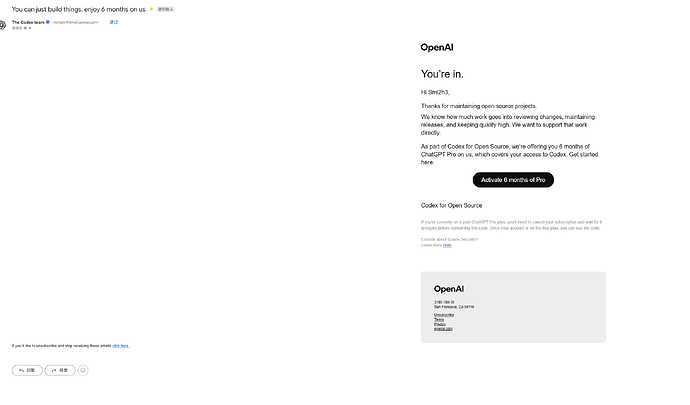Click the yellow importance marker beside the subject
The width and height of the screenshot is (690, 405).
[151, 9]
